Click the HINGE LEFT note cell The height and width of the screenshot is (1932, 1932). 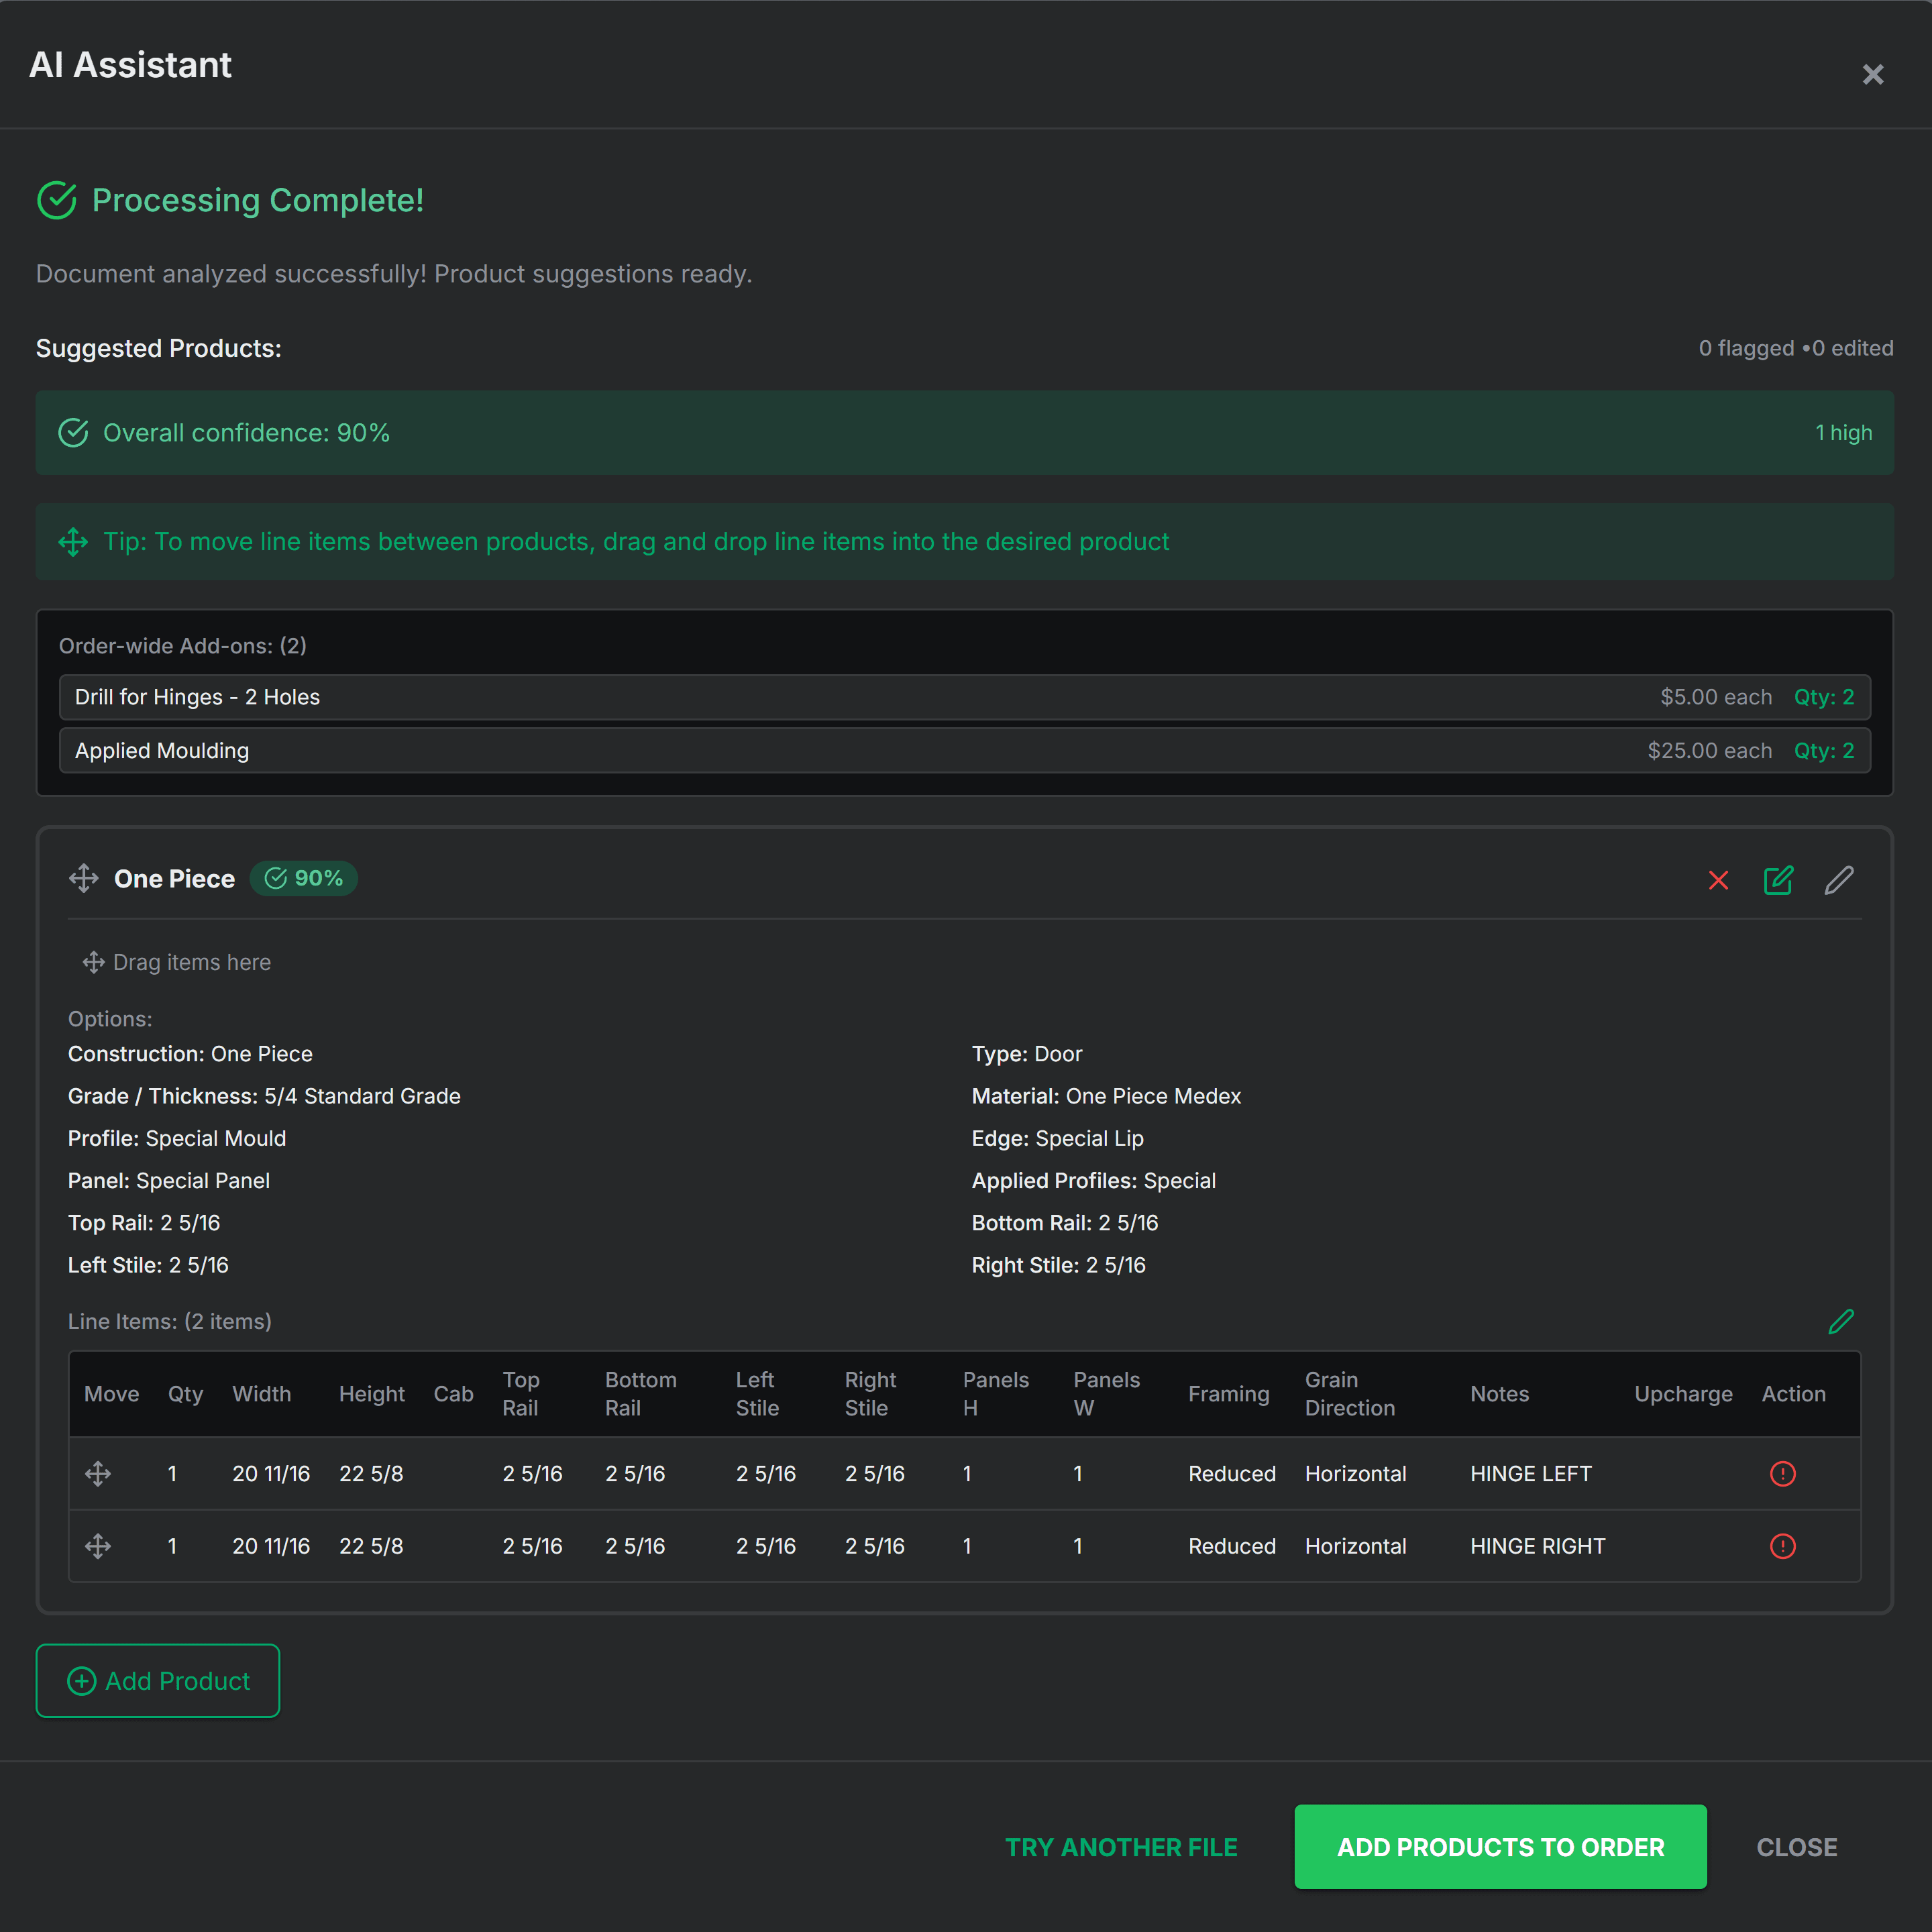point(1530,1473)
